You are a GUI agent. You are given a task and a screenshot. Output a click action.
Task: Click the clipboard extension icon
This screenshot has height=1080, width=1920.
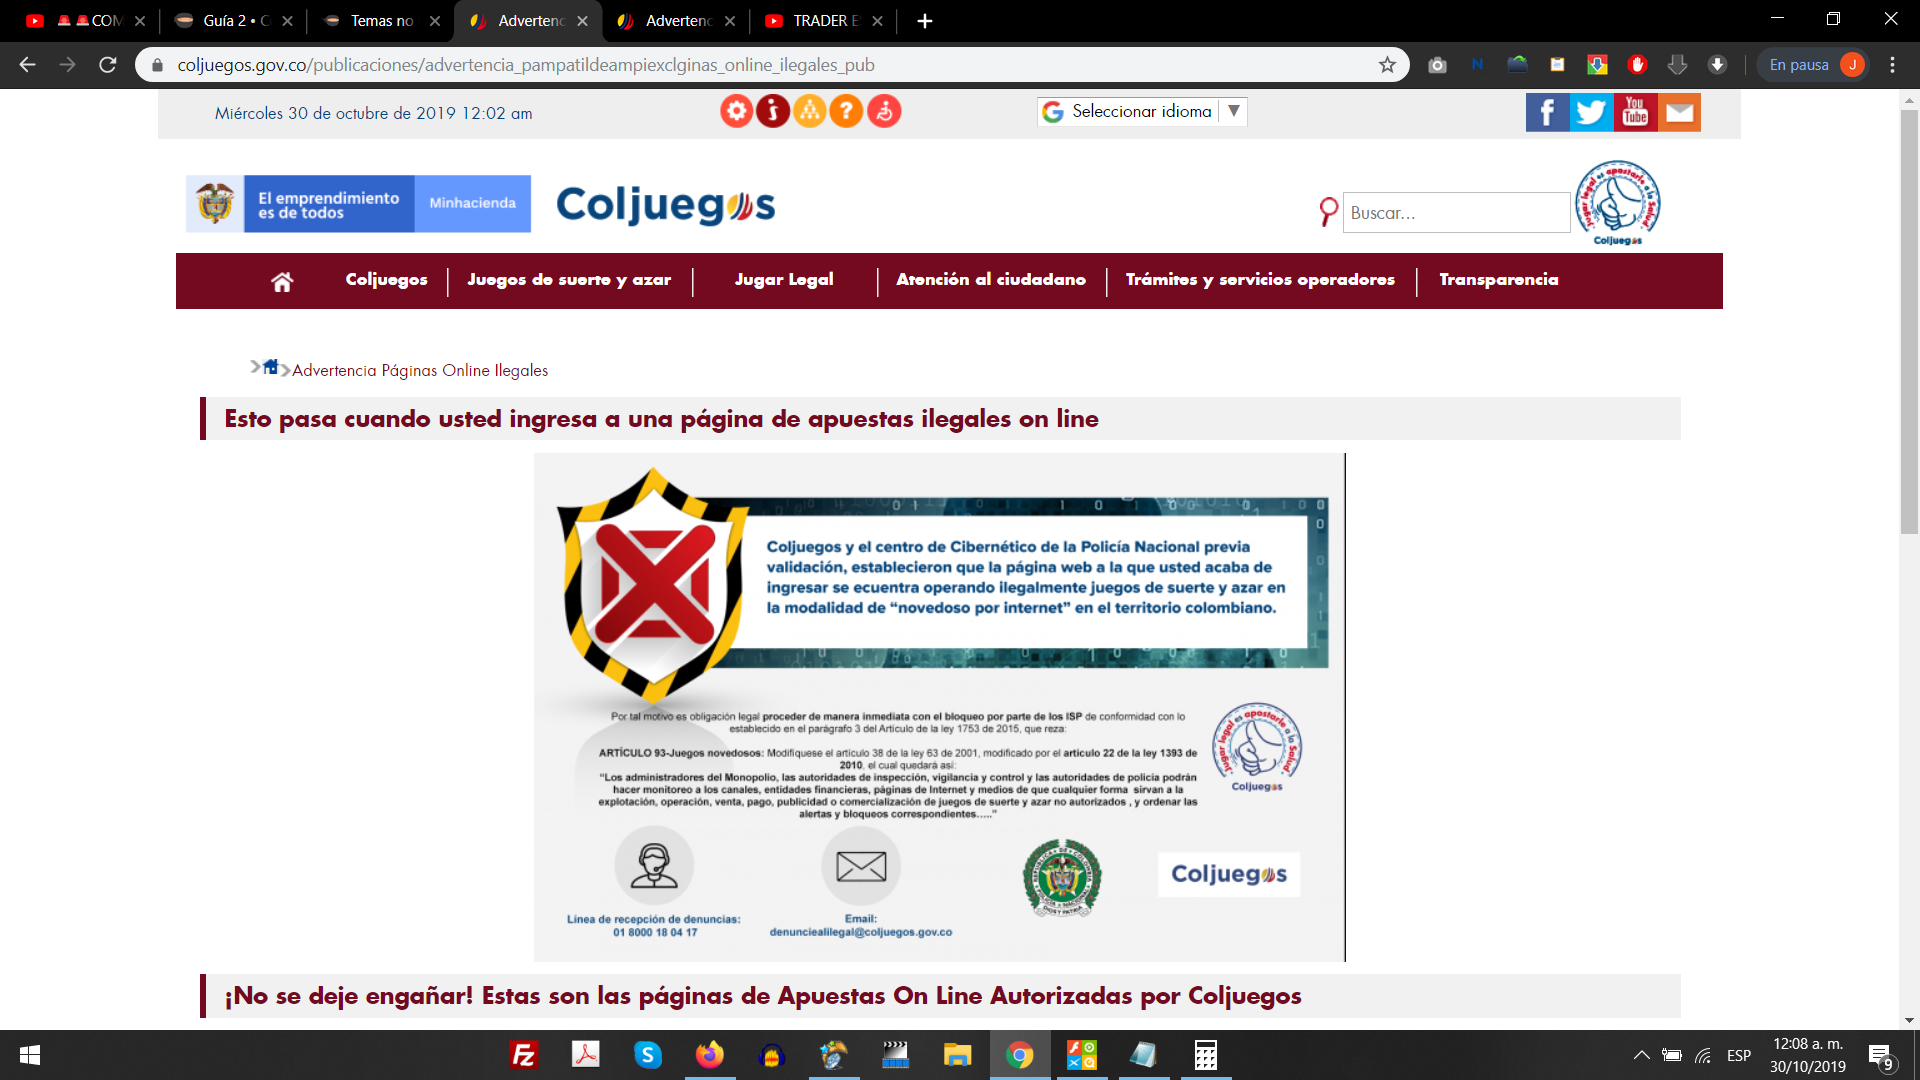(1557, 65)
